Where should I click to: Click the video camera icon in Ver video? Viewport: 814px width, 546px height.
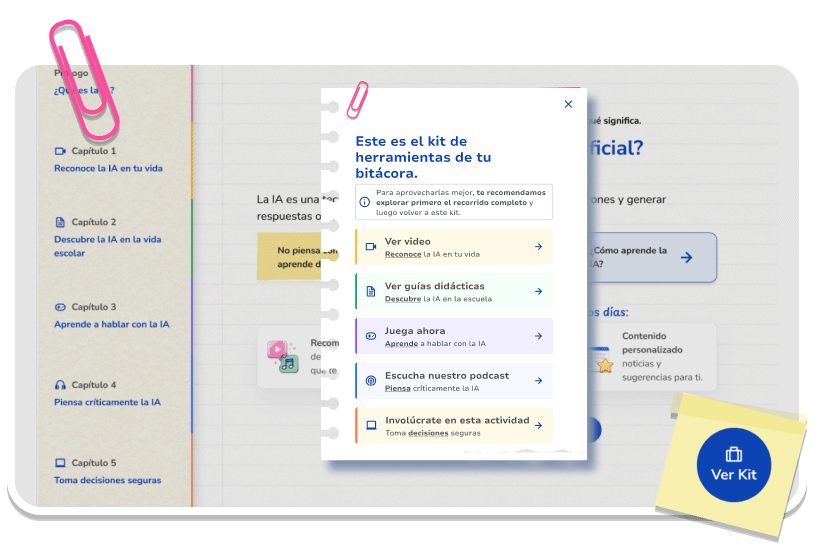[x=371, y=247]
